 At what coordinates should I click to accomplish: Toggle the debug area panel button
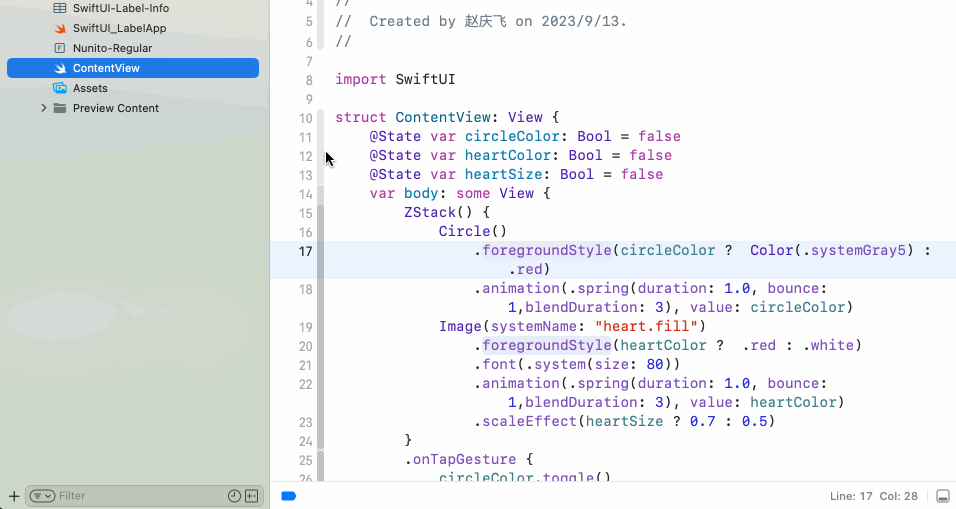(942, 496)
